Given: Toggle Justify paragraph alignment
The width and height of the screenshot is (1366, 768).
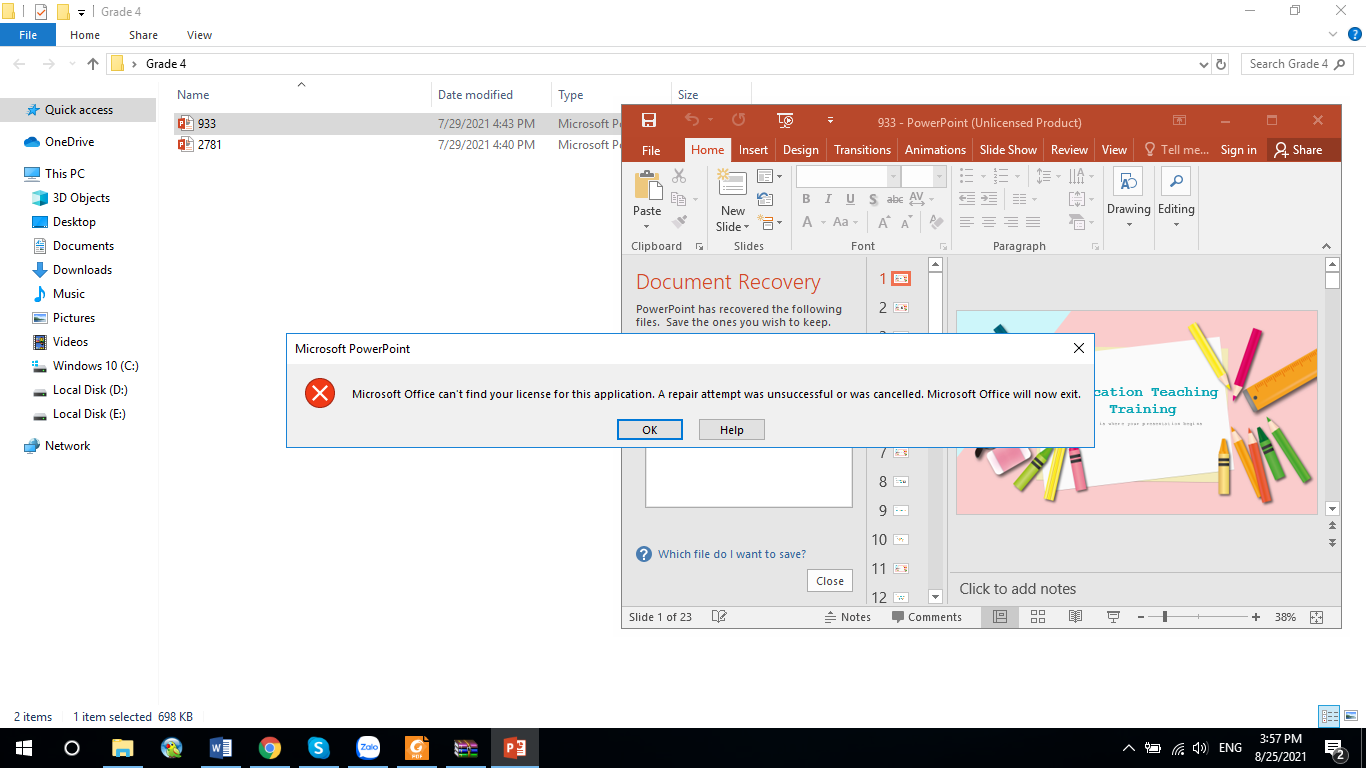Looking at the screenshot, I should tap(1033, 222).
